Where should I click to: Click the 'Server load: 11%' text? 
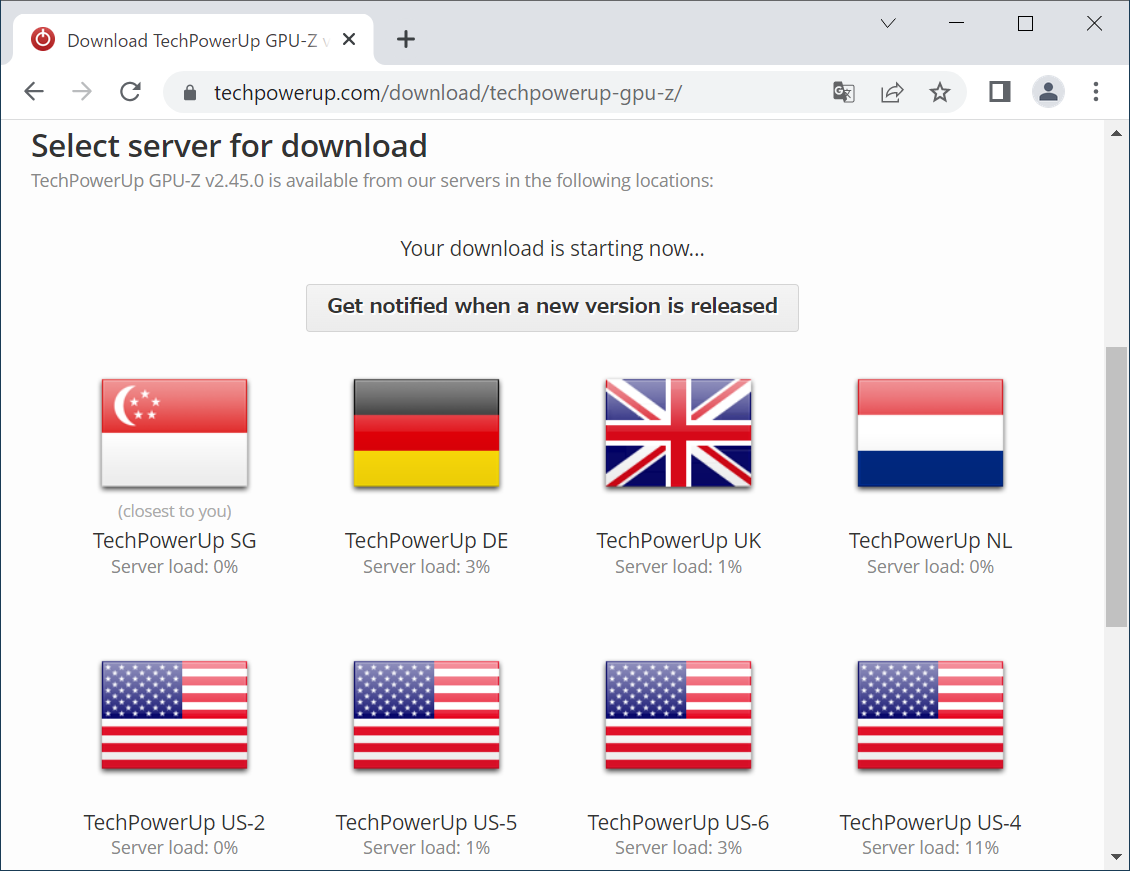[x=930, y=848]
